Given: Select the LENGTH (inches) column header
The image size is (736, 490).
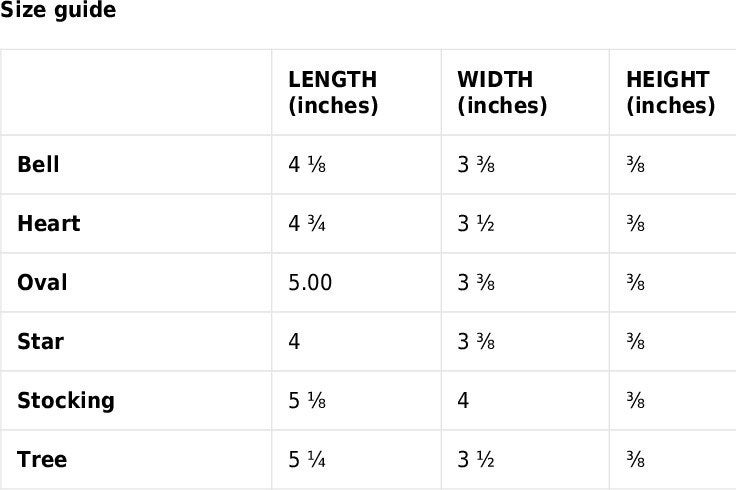Looking at the screenshot, I should click(x=333, y=92).
